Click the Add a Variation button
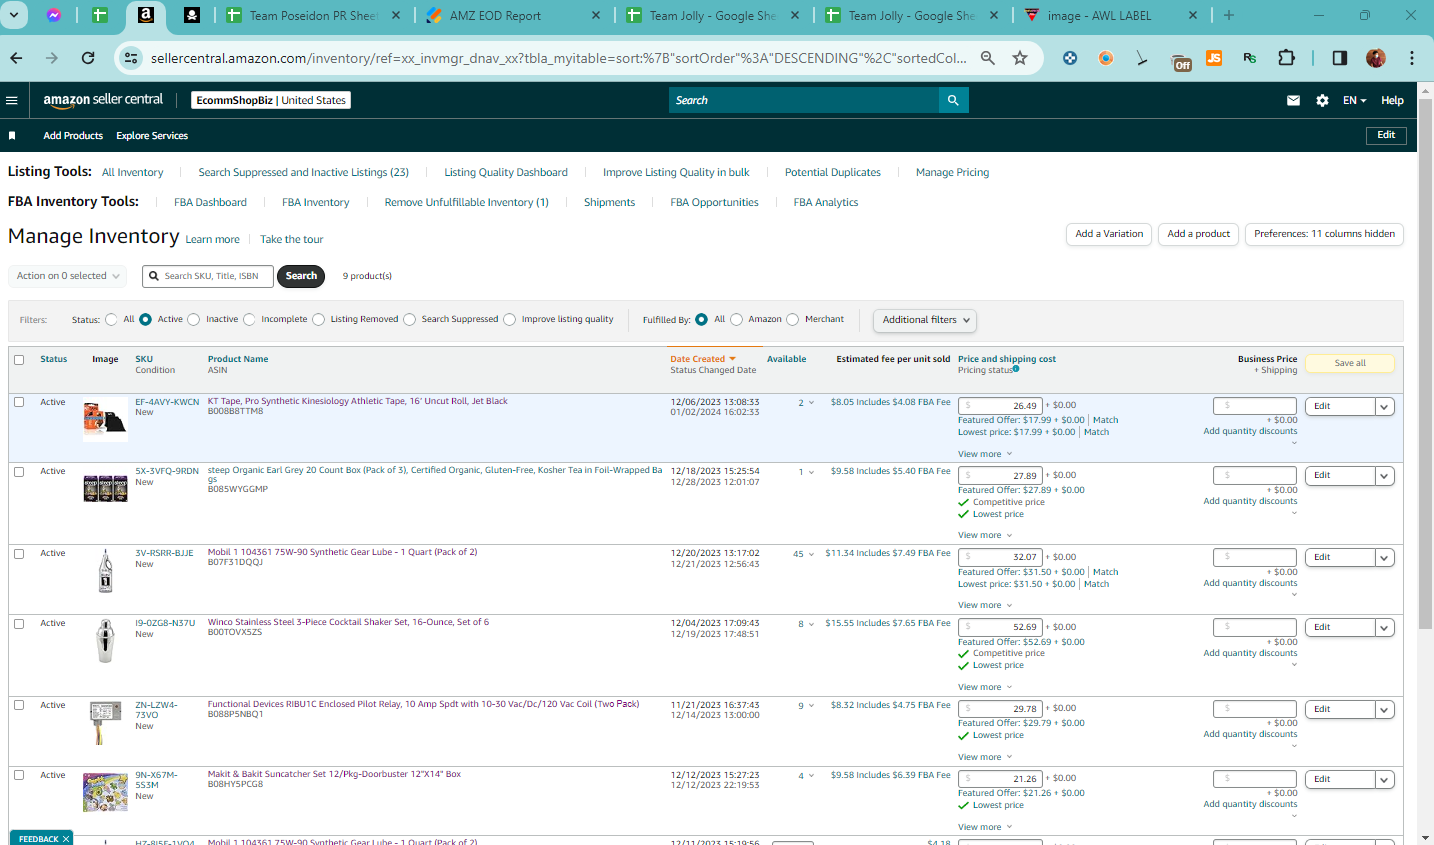The width and height of the screenshot is (1434, 845). tap(1109, 234)
